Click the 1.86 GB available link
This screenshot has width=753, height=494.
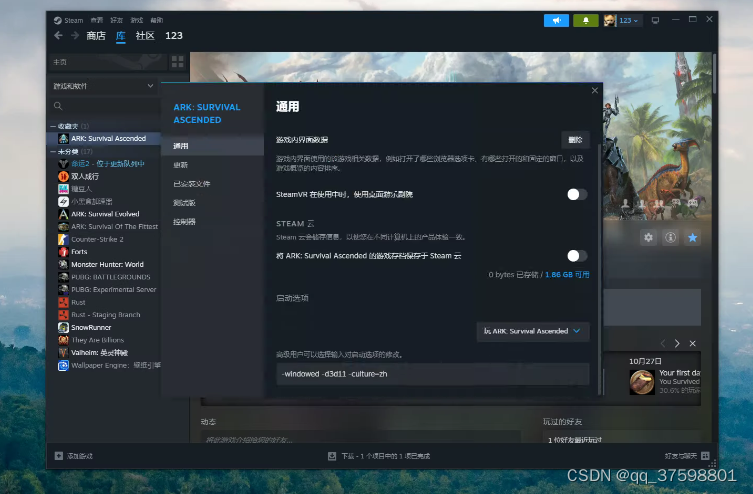click(x=567, y=275)
